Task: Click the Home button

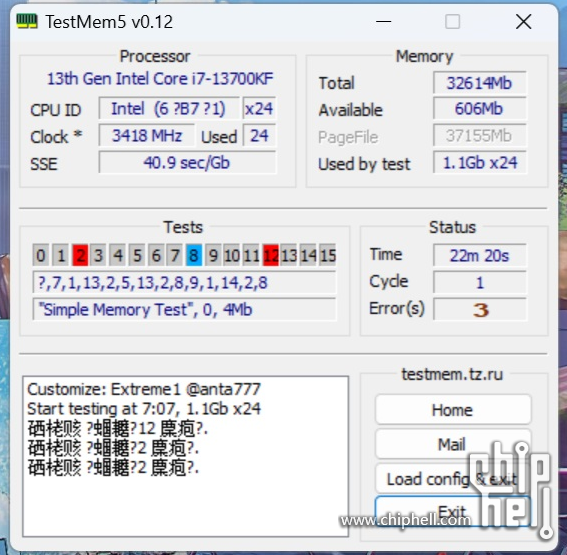Action: pyautogui.click(x=453, y=410)
